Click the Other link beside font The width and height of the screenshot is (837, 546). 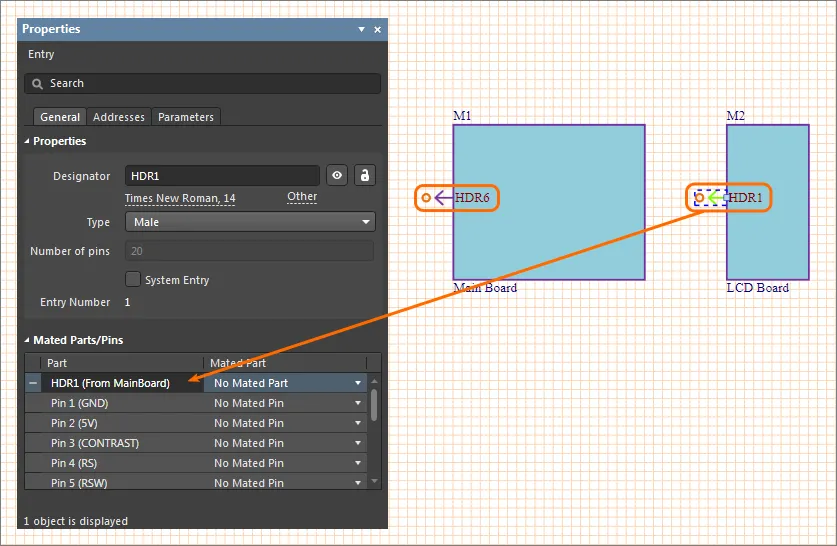(302, 196)
